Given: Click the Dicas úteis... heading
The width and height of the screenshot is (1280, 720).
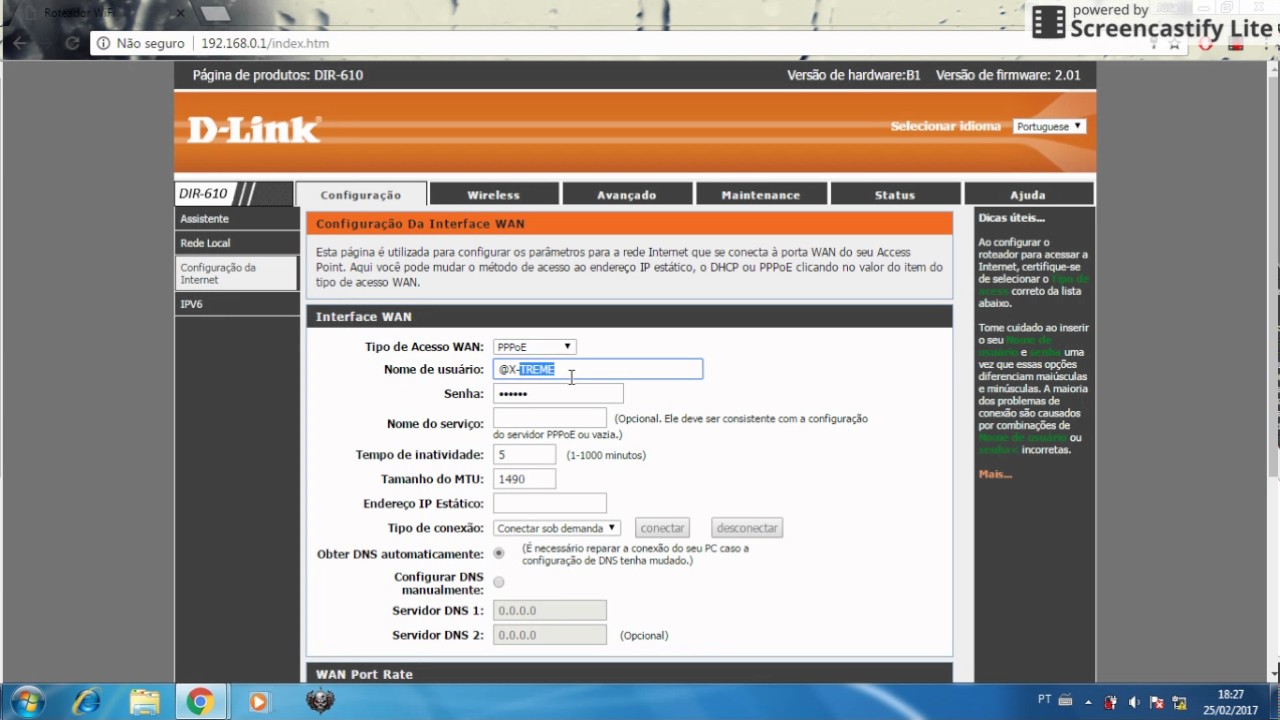Looking at the screenshot, I should 1011,218.
